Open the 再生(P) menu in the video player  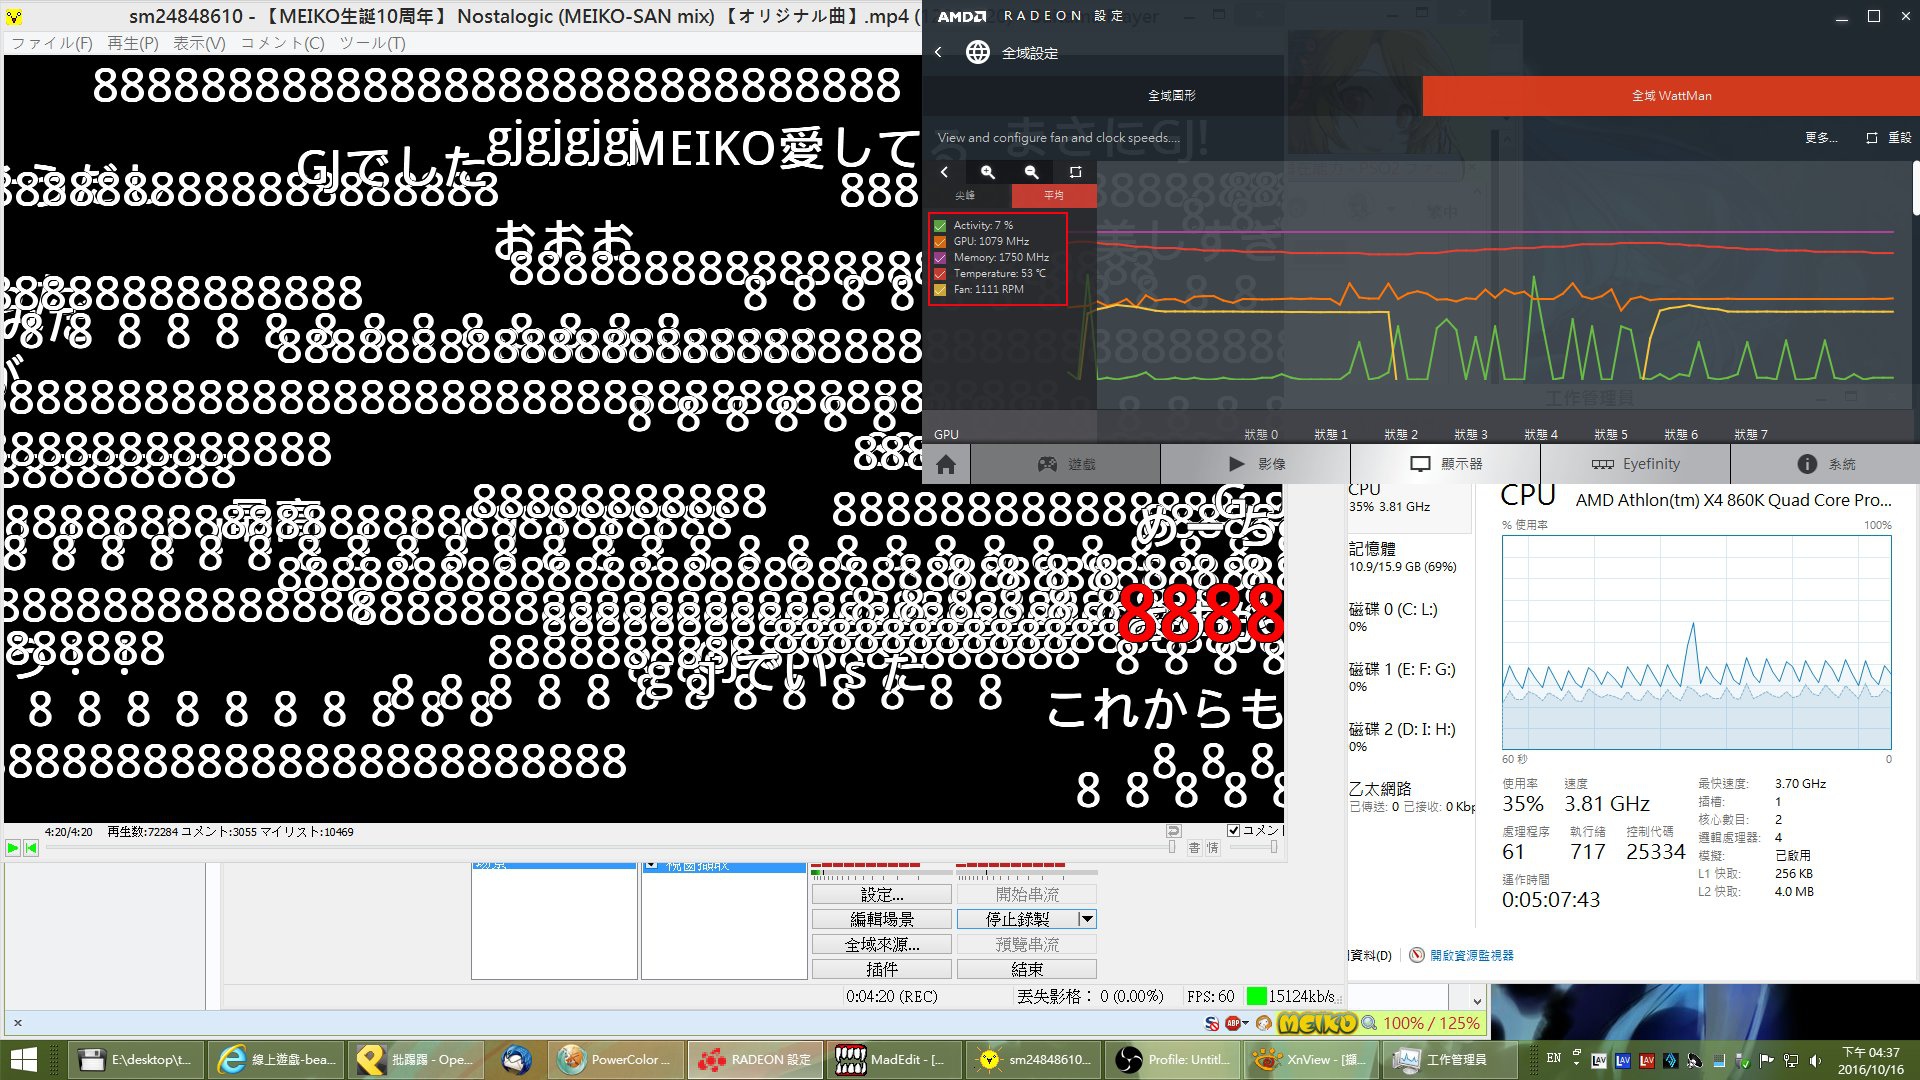[x=133, y=43]
